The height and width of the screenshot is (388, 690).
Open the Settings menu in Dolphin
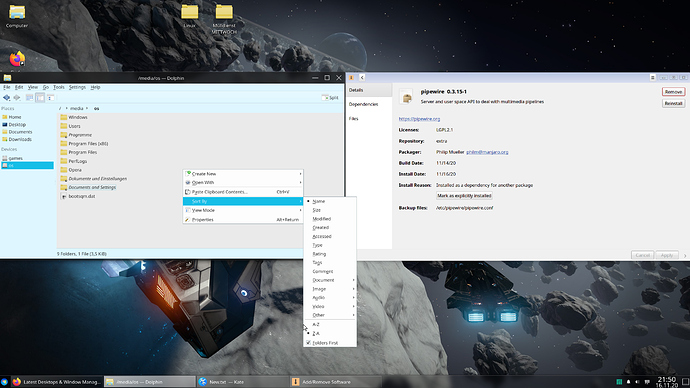tap(77, 87)
